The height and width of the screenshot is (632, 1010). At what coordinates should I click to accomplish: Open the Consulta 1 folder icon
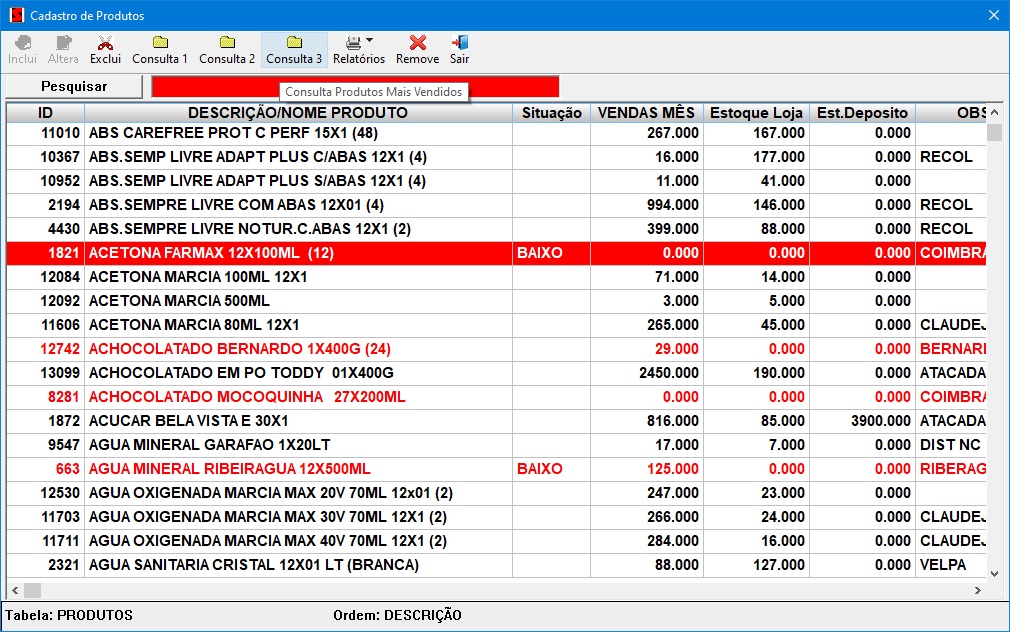pos(160,43)
